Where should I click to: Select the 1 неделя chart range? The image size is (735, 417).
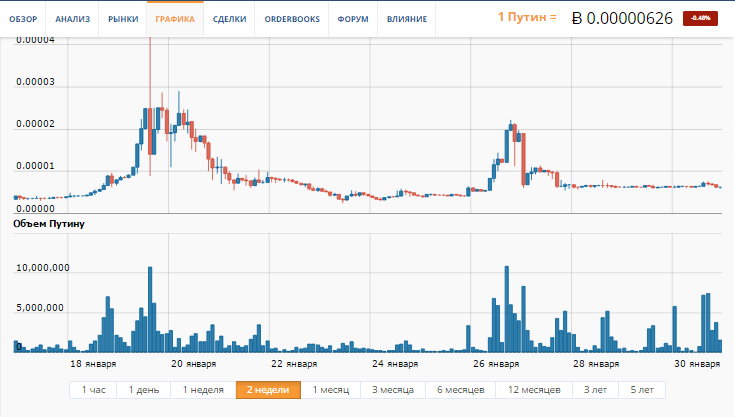point(202,390)
